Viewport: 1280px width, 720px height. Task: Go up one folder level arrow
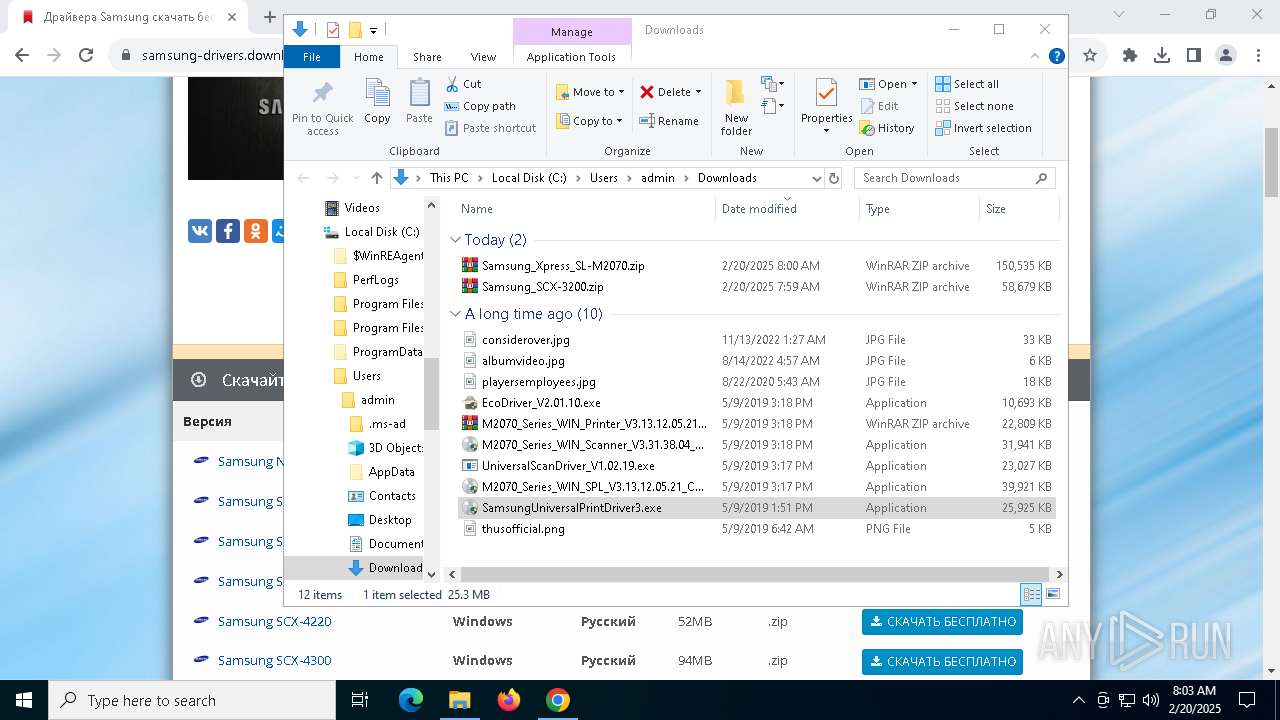(376, 178)
